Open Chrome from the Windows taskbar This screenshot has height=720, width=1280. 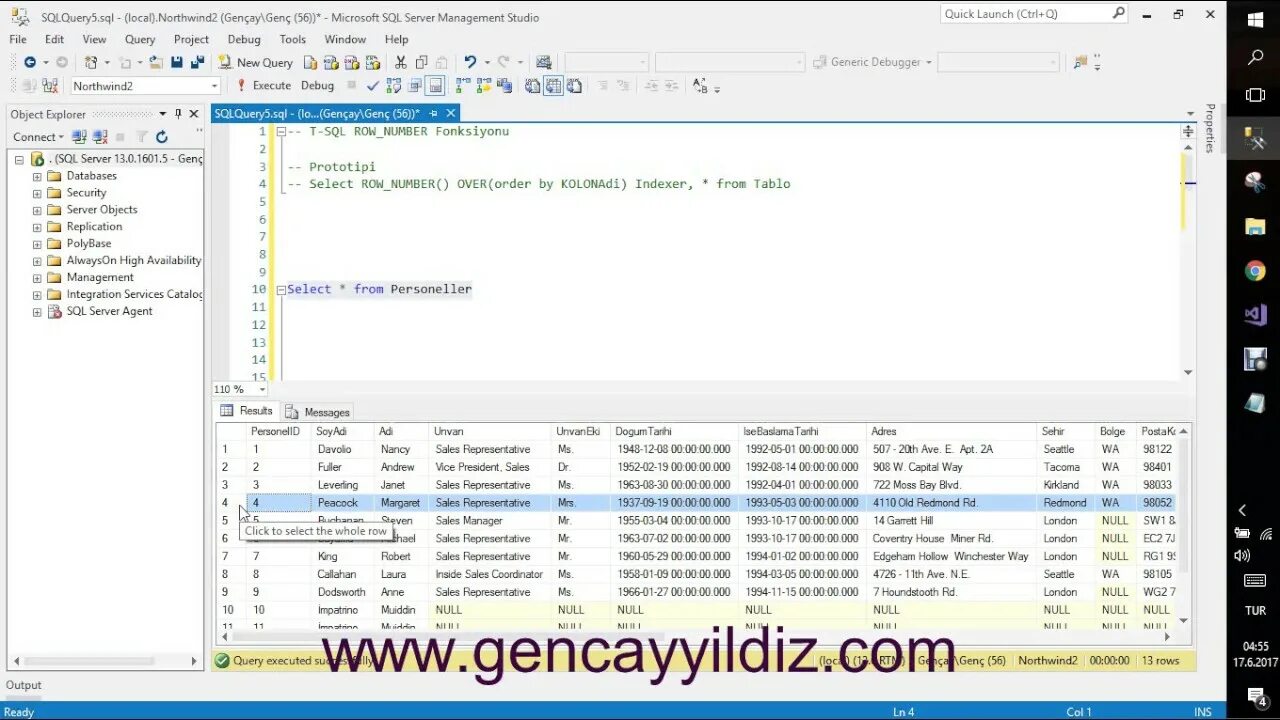[1255, 271]
